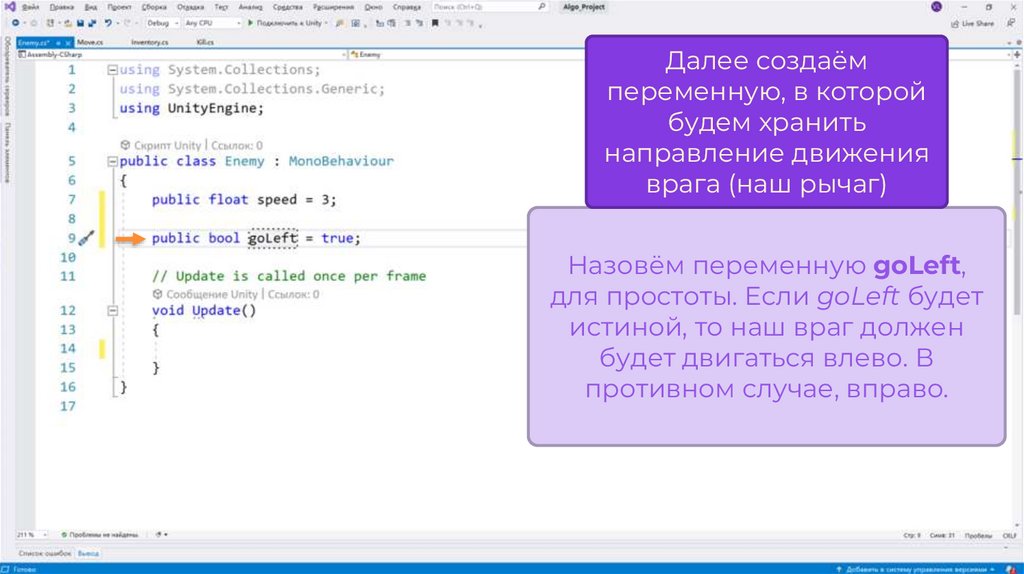Viewport: 1024px width, 574px height.
Task: Open the Enemy class navigation dropdown
Action: click(x=679, y=55)
